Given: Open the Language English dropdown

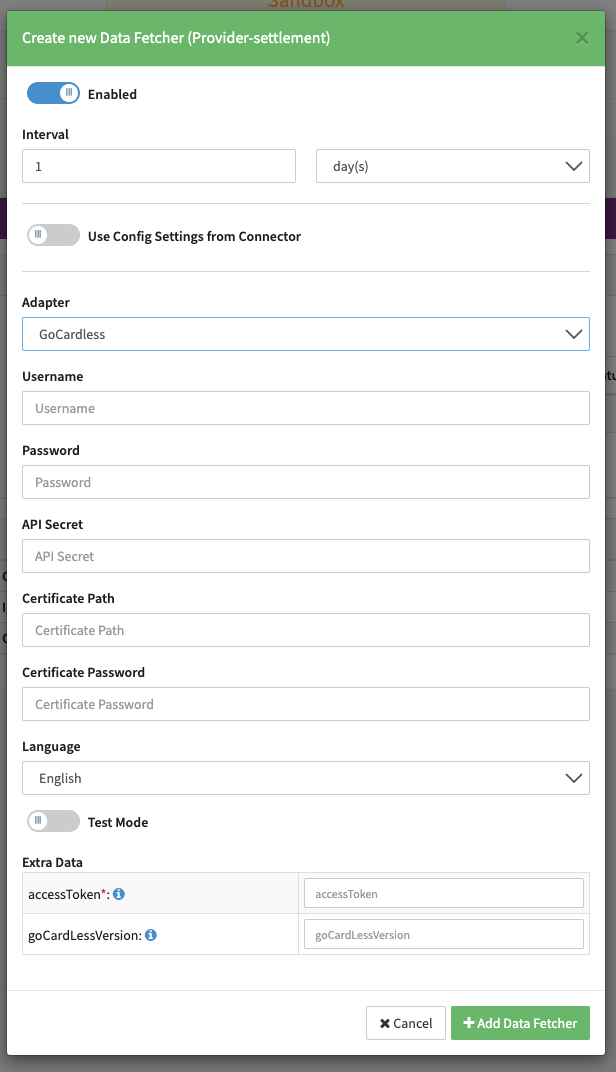Looking at the screenshot, I should click(x=306, y=778).
